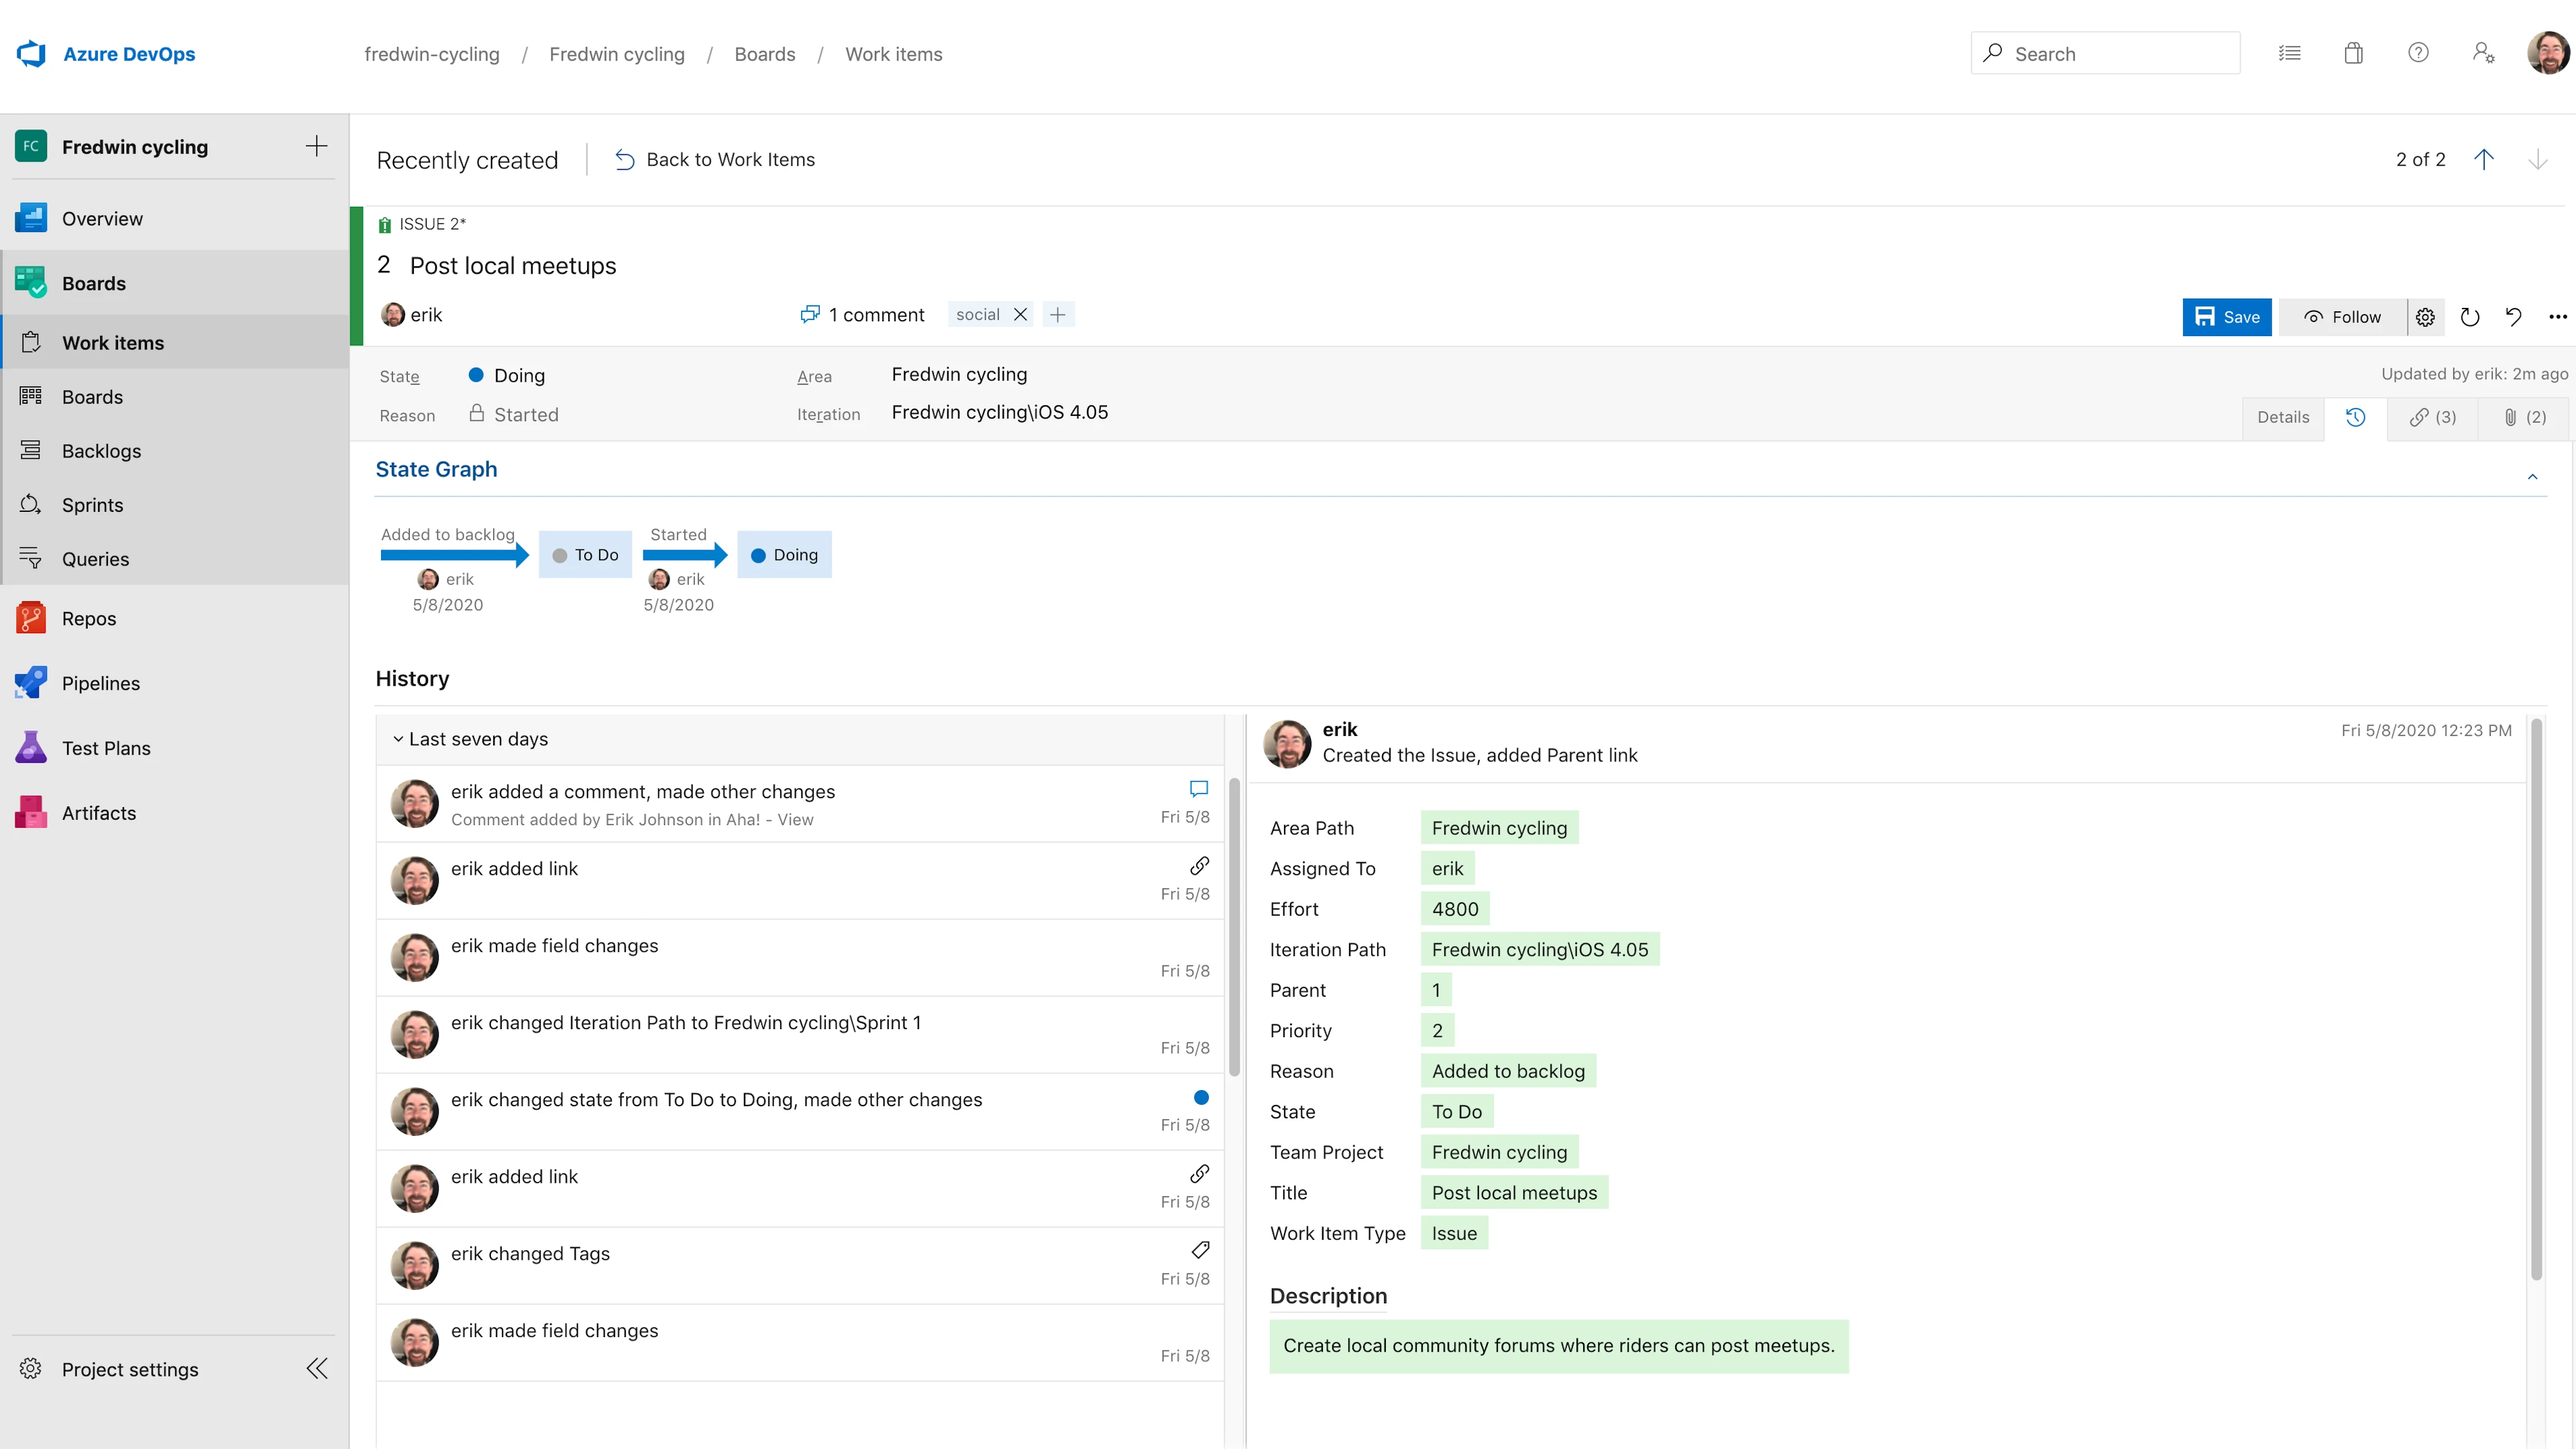Go to Pipelines in the sidebar
Screen dimensions: 2576x1449
(x=101, y=683)
